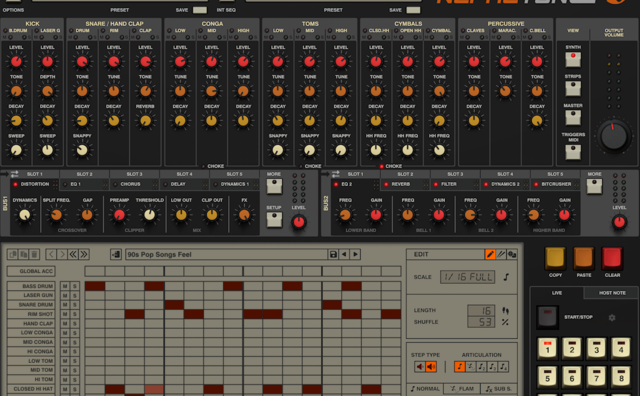Viewport: 640px width, 396px height.
Task: Select the sub step 3 articulation icon
Action: (x=493, y=367)
